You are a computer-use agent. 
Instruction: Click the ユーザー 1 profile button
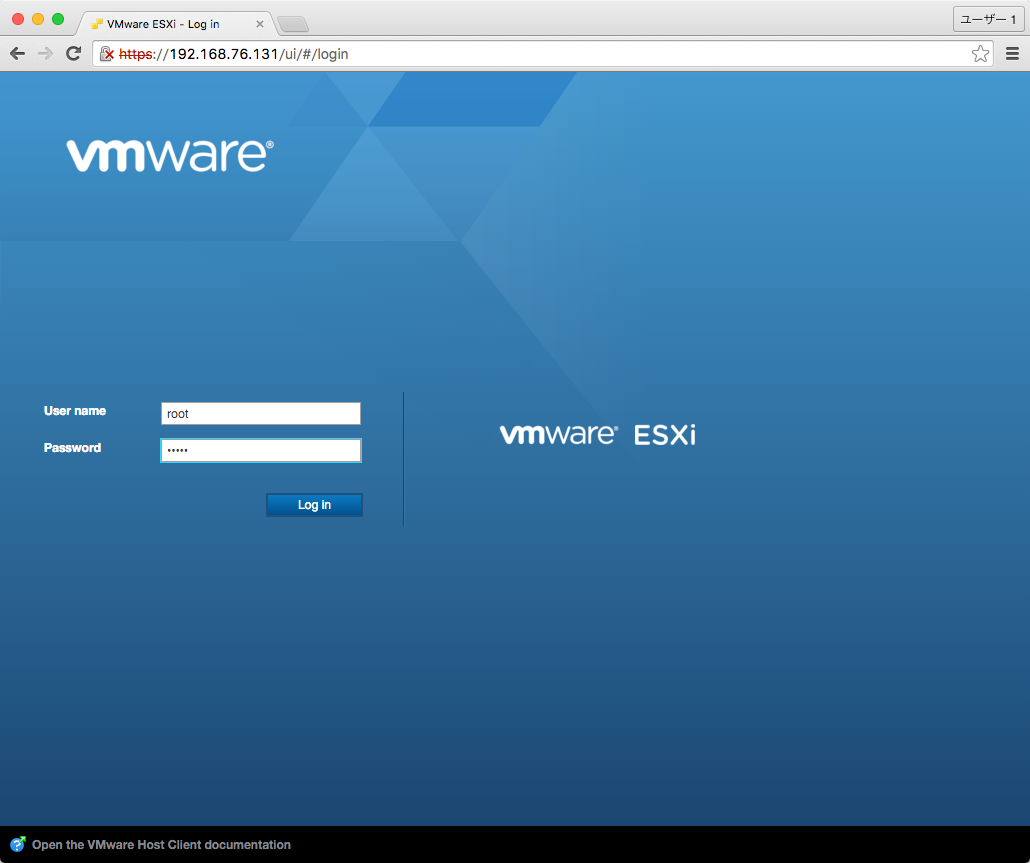tap(988, 19)
